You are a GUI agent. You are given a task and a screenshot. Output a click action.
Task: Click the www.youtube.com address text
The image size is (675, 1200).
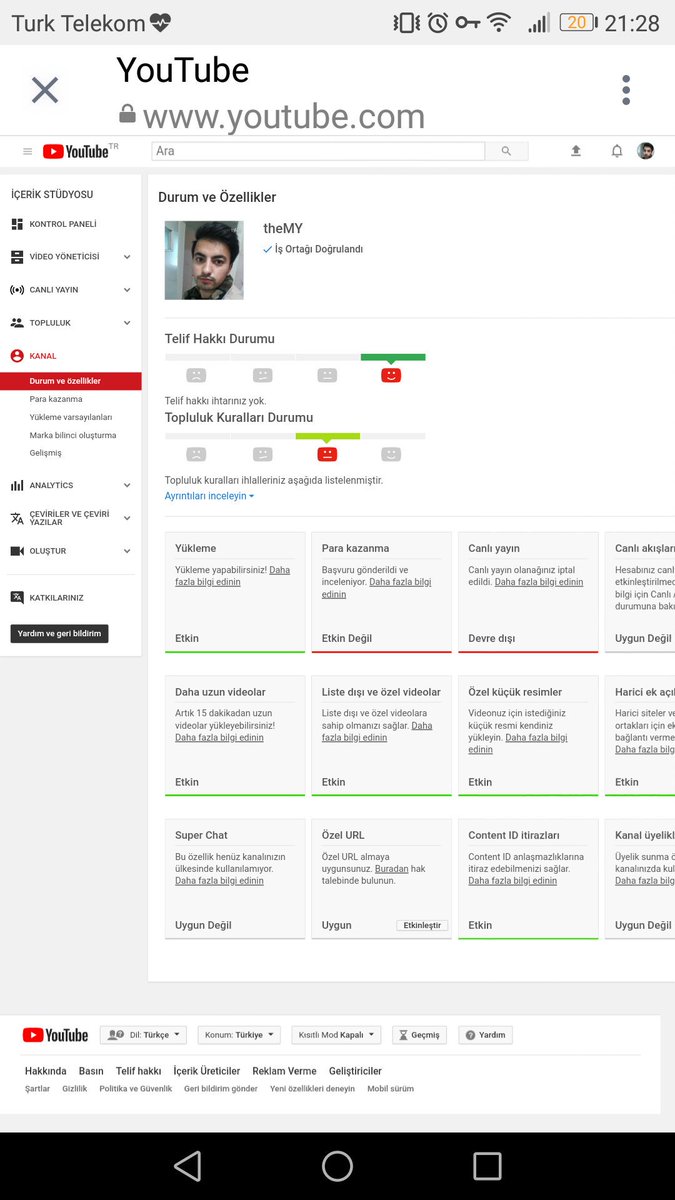click(284, 117)
